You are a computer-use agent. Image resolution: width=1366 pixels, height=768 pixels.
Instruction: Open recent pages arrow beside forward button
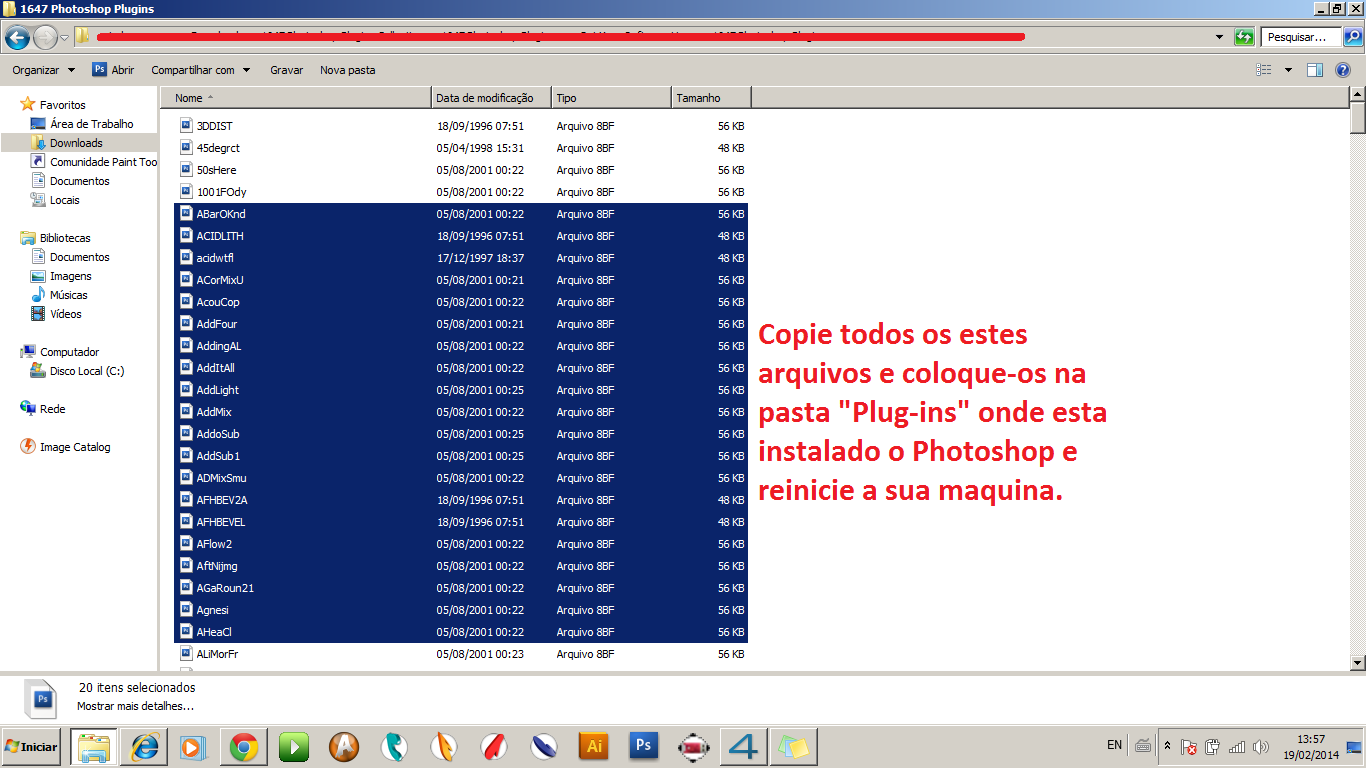[65, 38]
